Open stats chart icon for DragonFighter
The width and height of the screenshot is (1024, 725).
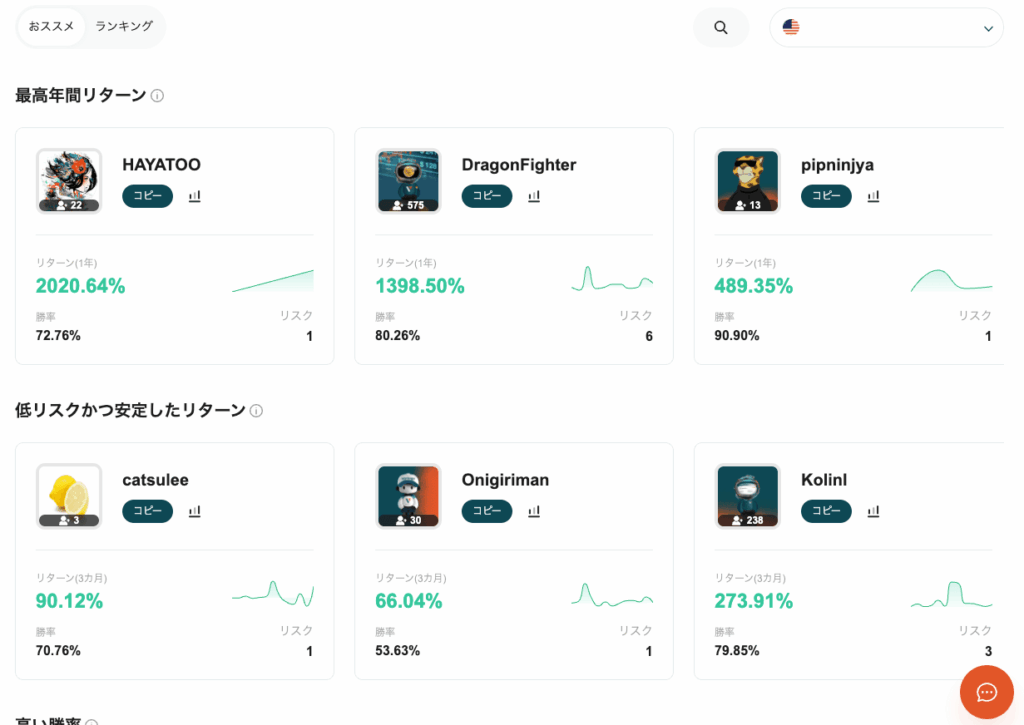[534, 197]
